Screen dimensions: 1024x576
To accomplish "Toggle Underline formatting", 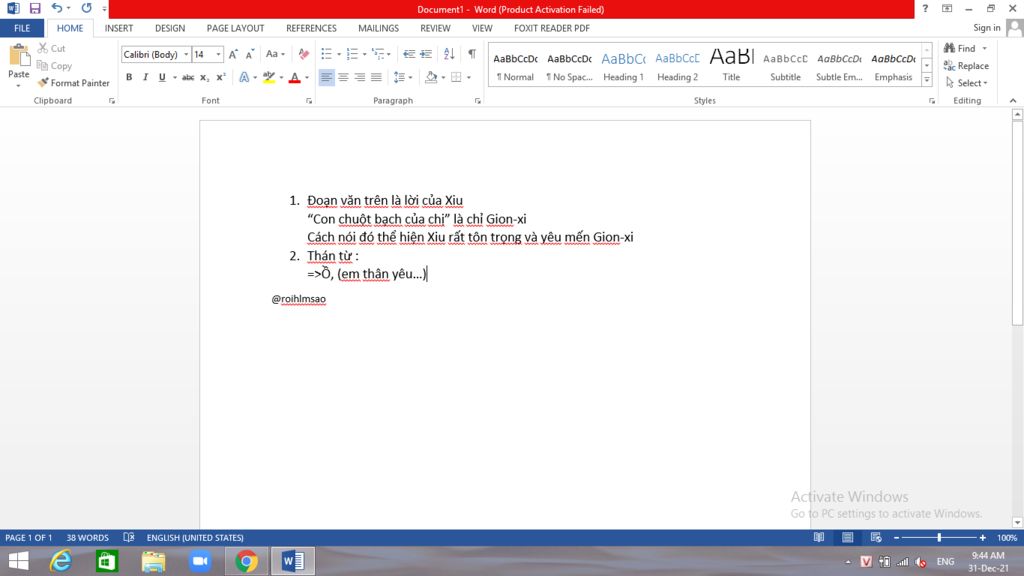I will point(162,77).
